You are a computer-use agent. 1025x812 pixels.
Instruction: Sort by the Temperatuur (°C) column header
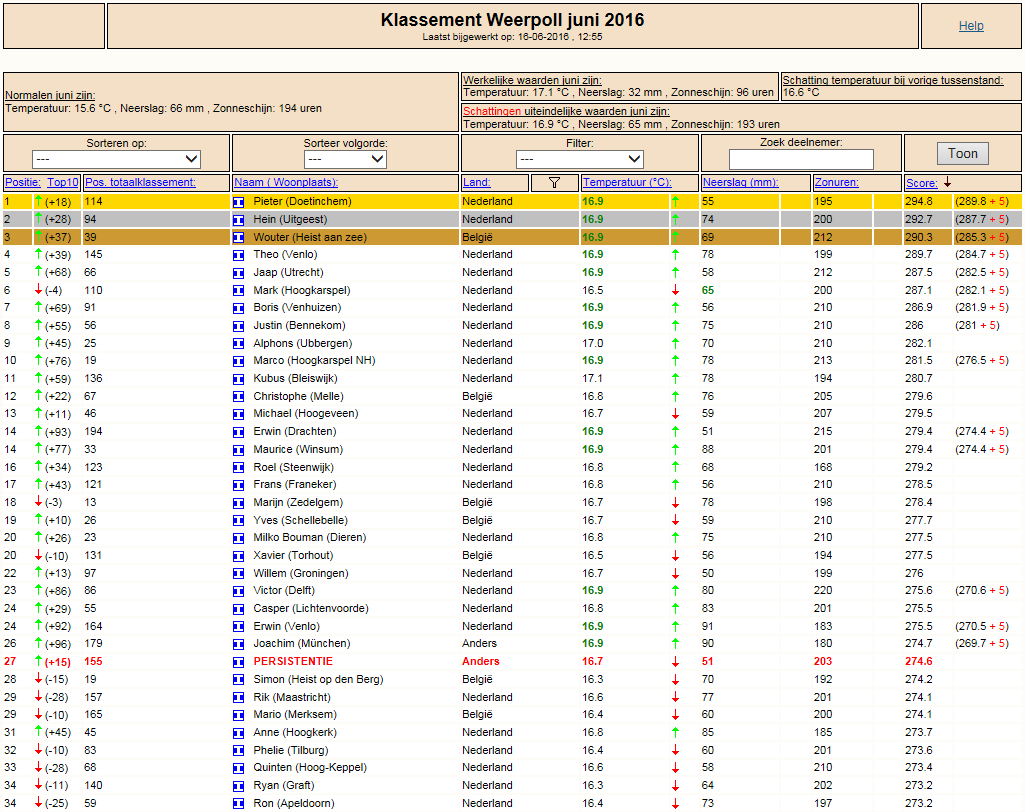coord(626,183)
